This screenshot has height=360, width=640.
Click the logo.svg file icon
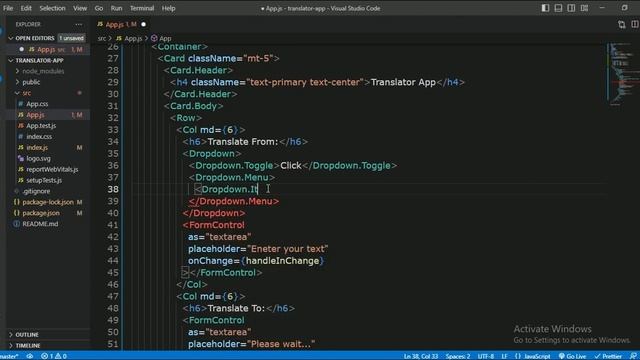[20, 158]
